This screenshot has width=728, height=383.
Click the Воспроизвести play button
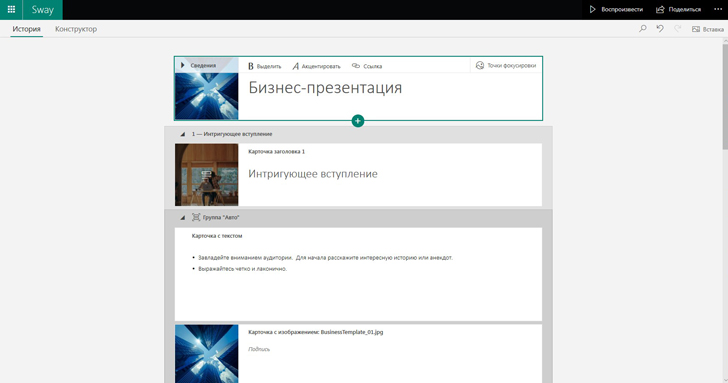[616, 9]
